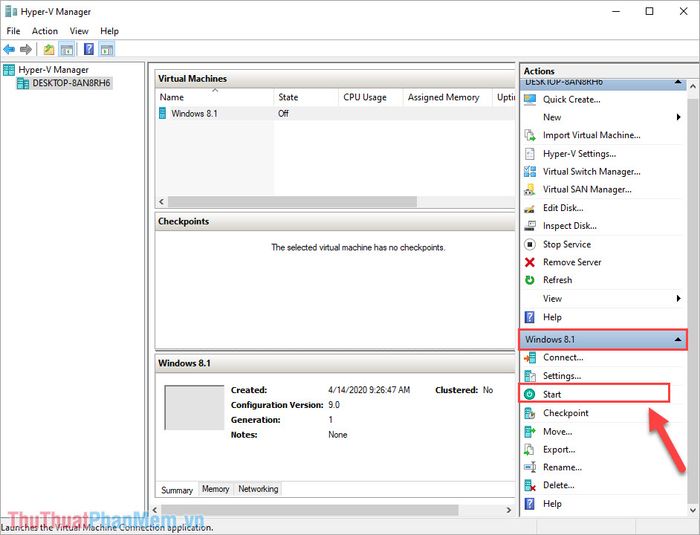Click the Checkpoint action label

[x=566, y=413]
